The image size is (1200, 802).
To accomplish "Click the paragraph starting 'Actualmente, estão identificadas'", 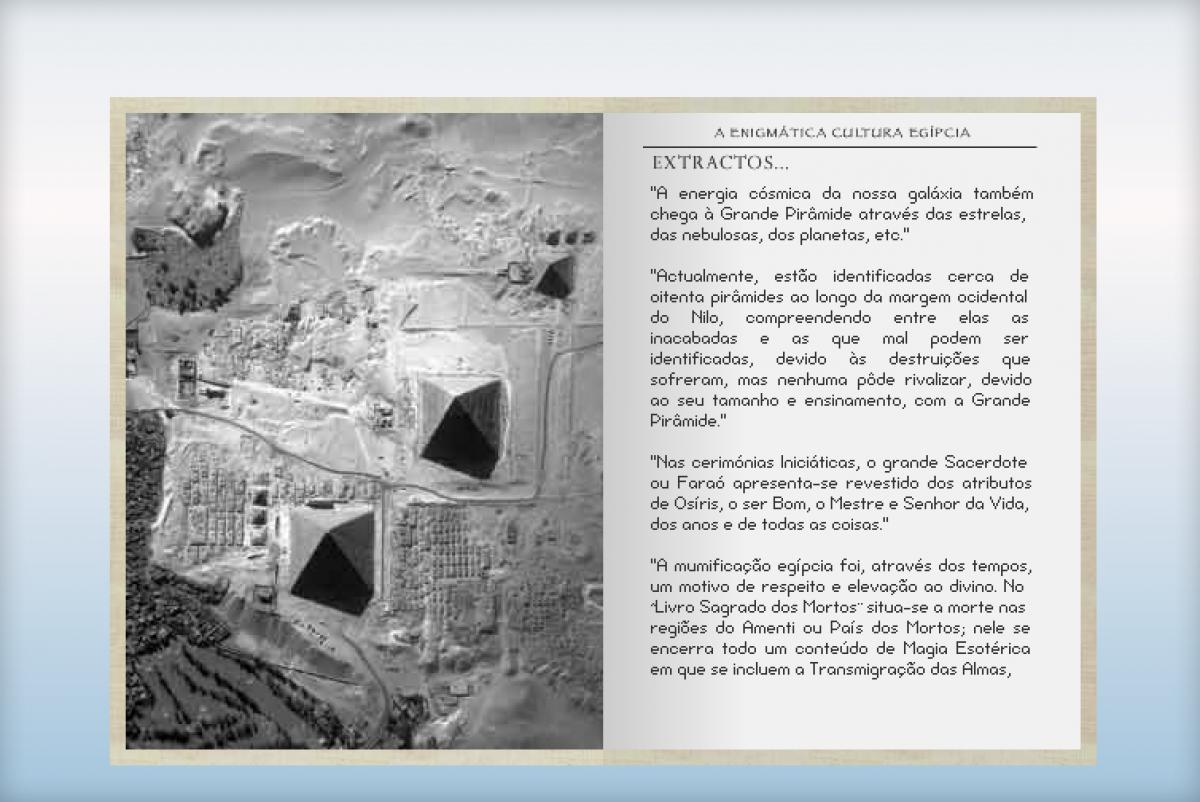I will [840, 348].
